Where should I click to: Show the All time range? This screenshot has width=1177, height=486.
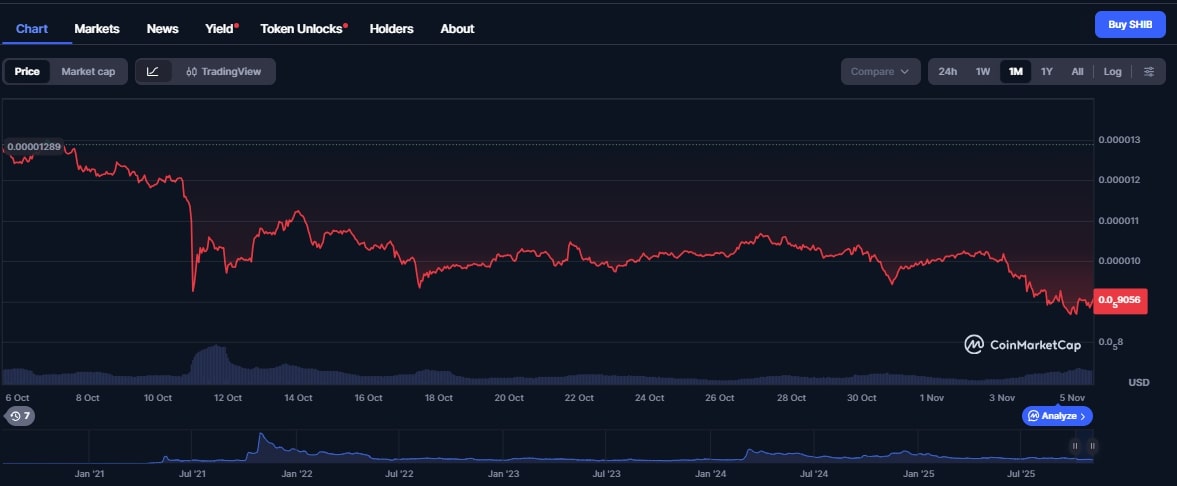point(1077,71)
